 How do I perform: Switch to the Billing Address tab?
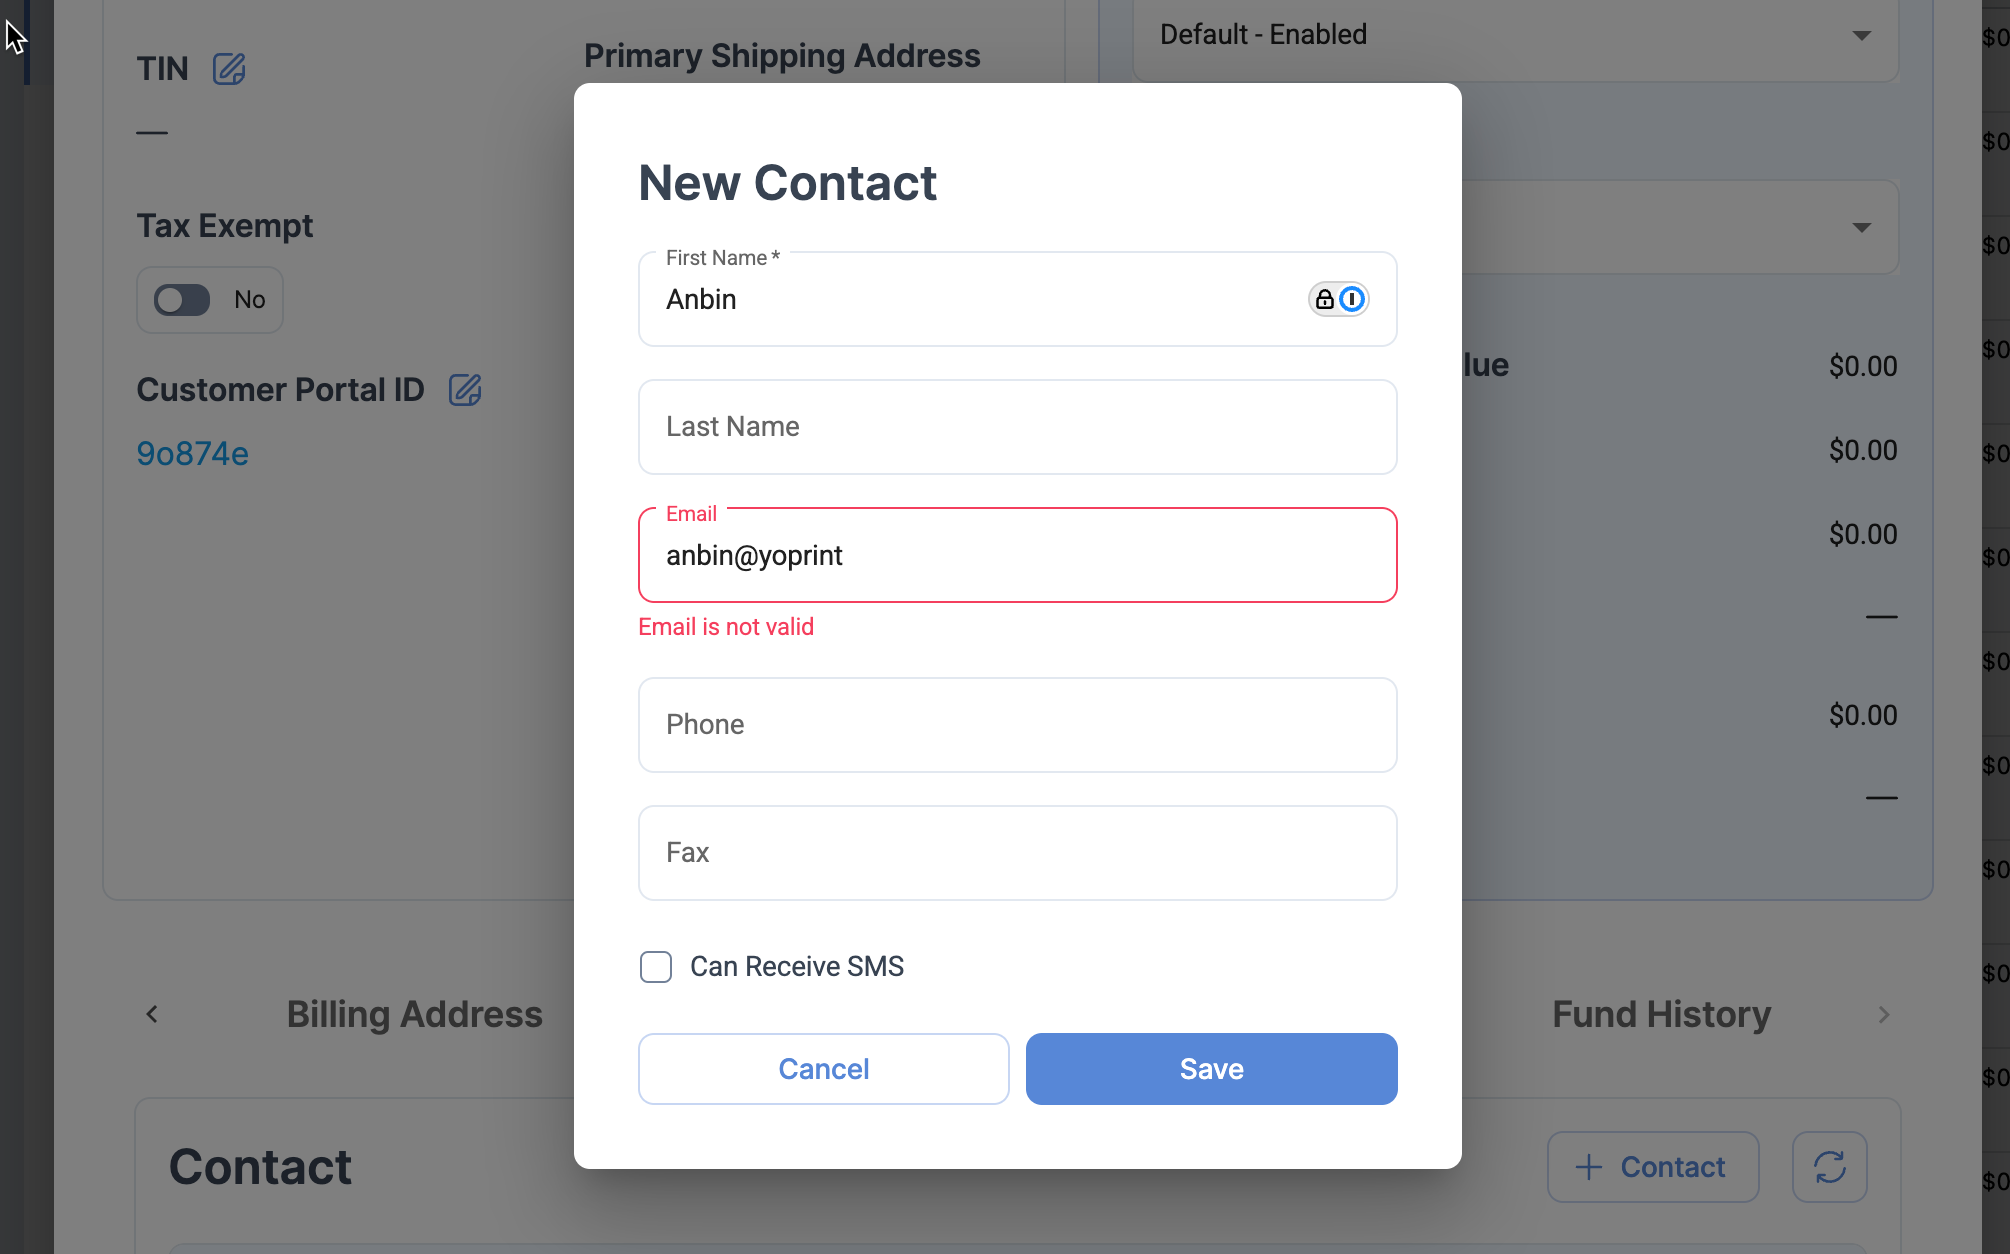coord(414,1015)
